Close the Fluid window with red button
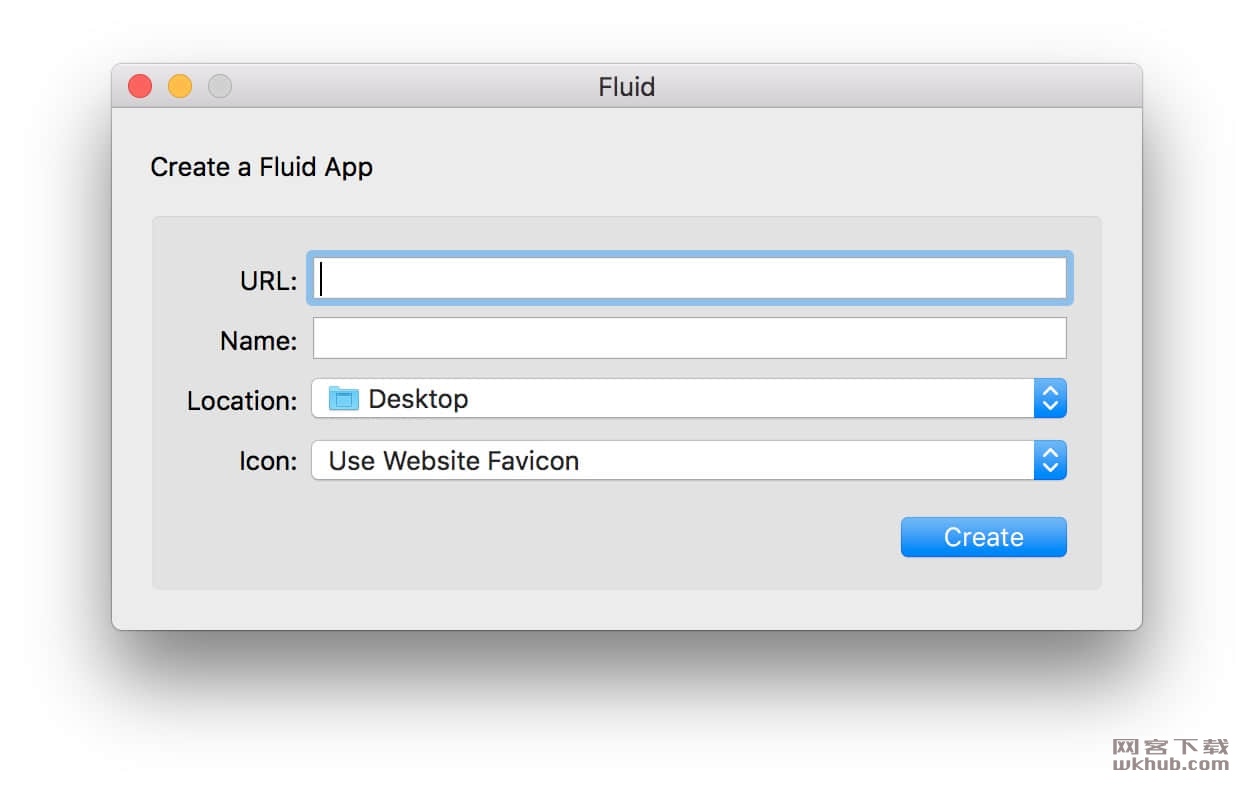Screen dimensions: 1254x790 click(140, 87)
